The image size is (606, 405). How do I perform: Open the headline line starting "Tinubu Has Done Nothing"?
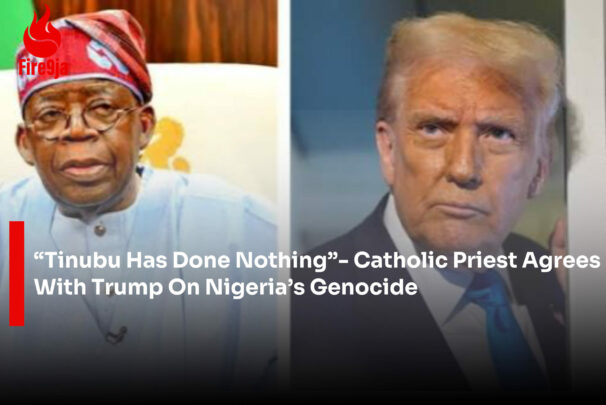[317, 260]
